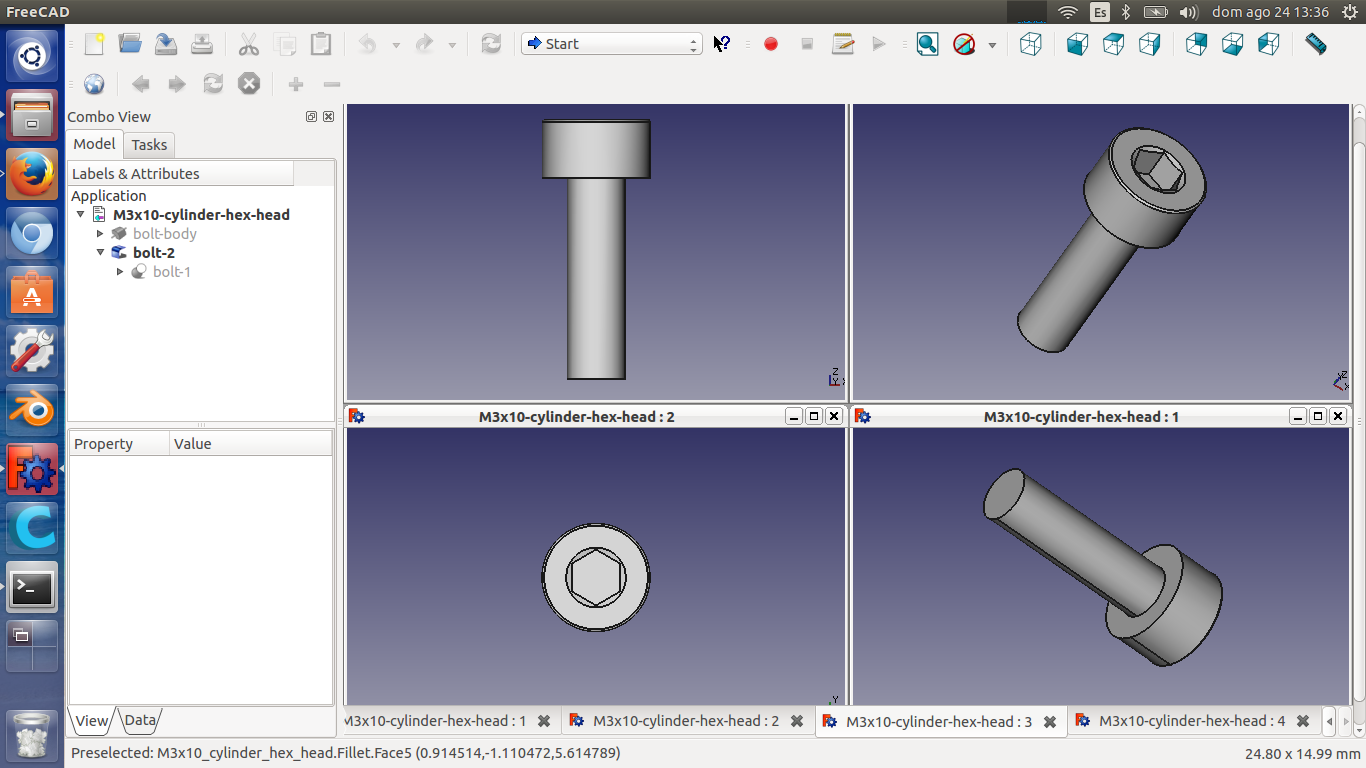Expand the bolt-body tree node
Screen dimensions: 1366x768
coord(100,233)
